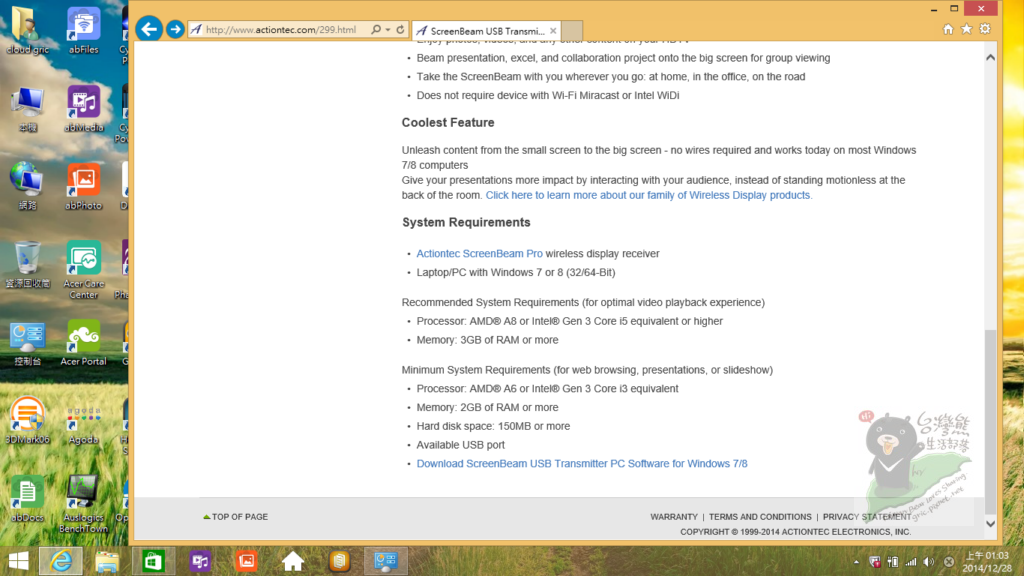Open the orange abPhoto taskbar icon
Viewport: 1024px width, 576px height.
pyautogui.click(x=246, y=561)
